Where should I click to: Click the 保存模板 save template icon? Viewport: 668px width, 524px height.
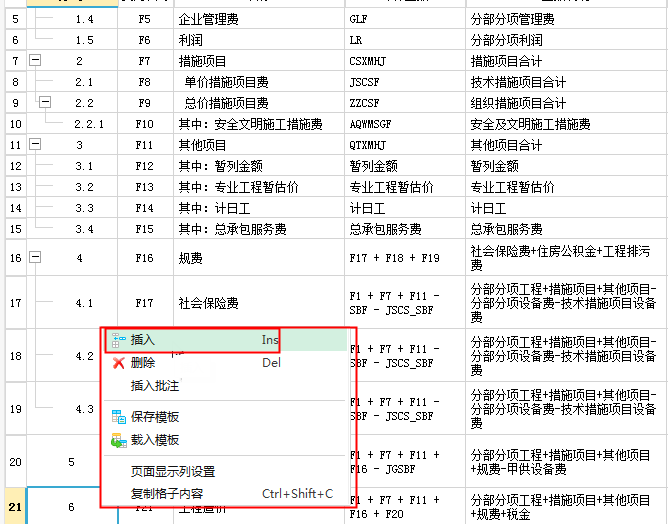click(x=118, y=417)
